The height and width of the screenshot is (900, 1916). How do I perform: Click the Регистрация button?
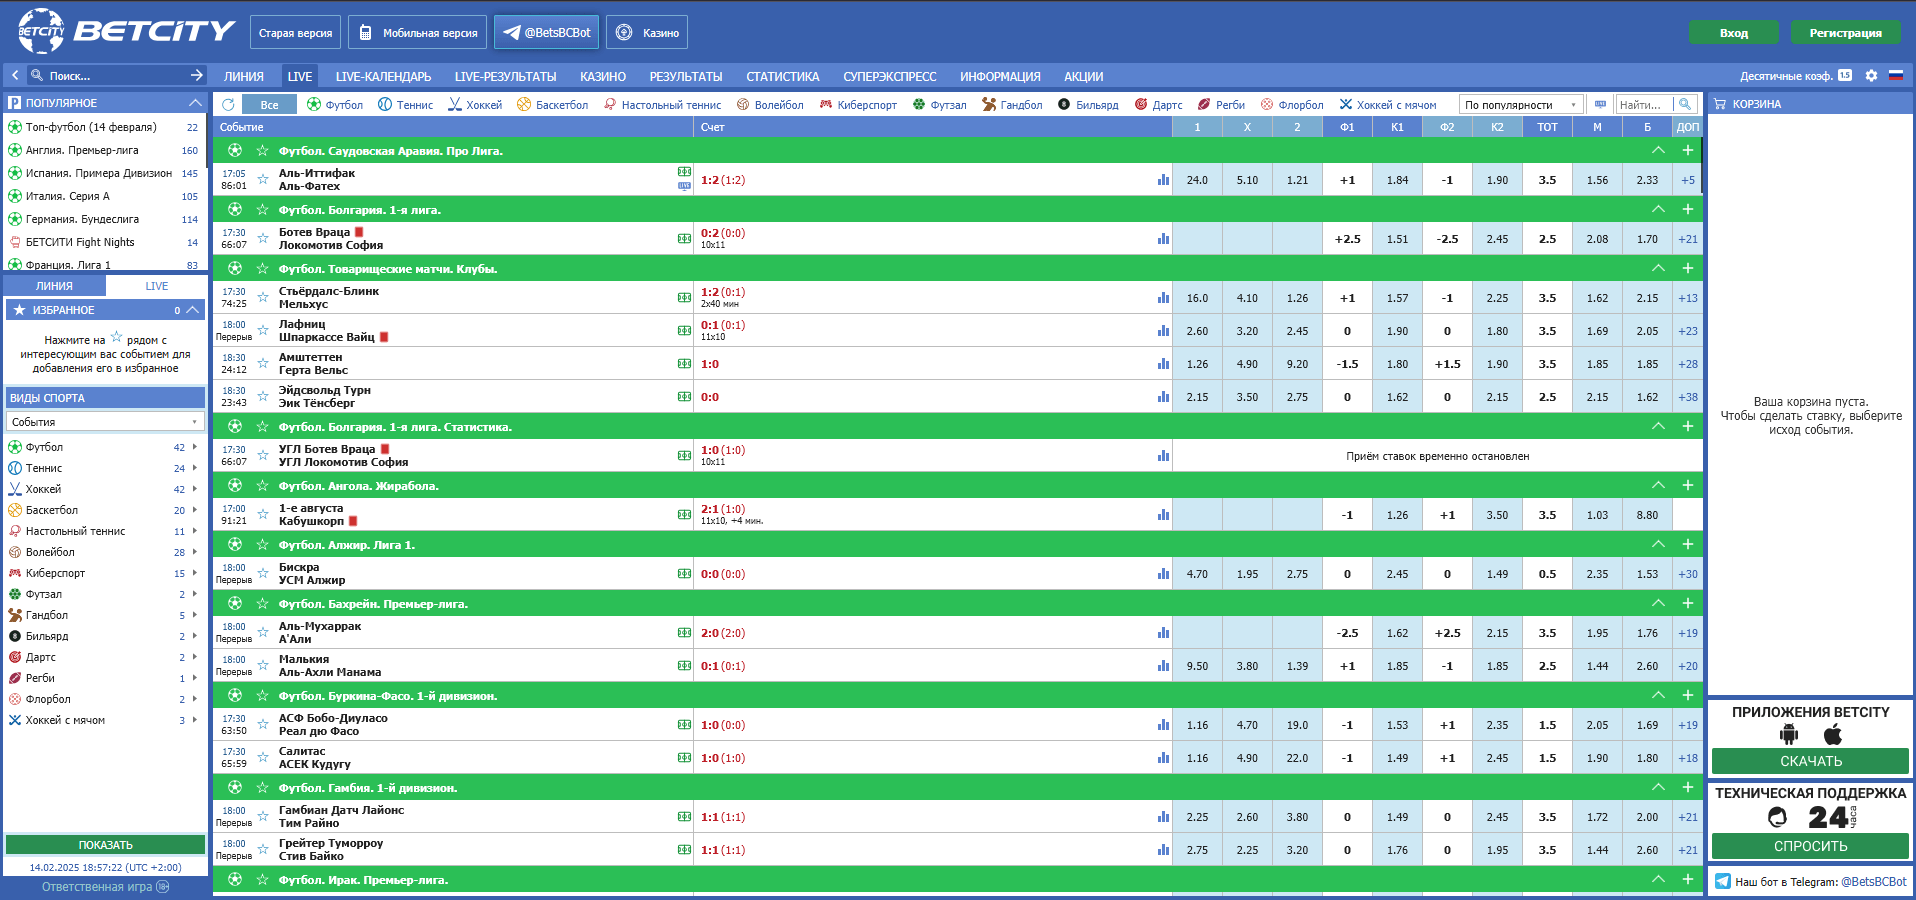tap(1845, 33)
